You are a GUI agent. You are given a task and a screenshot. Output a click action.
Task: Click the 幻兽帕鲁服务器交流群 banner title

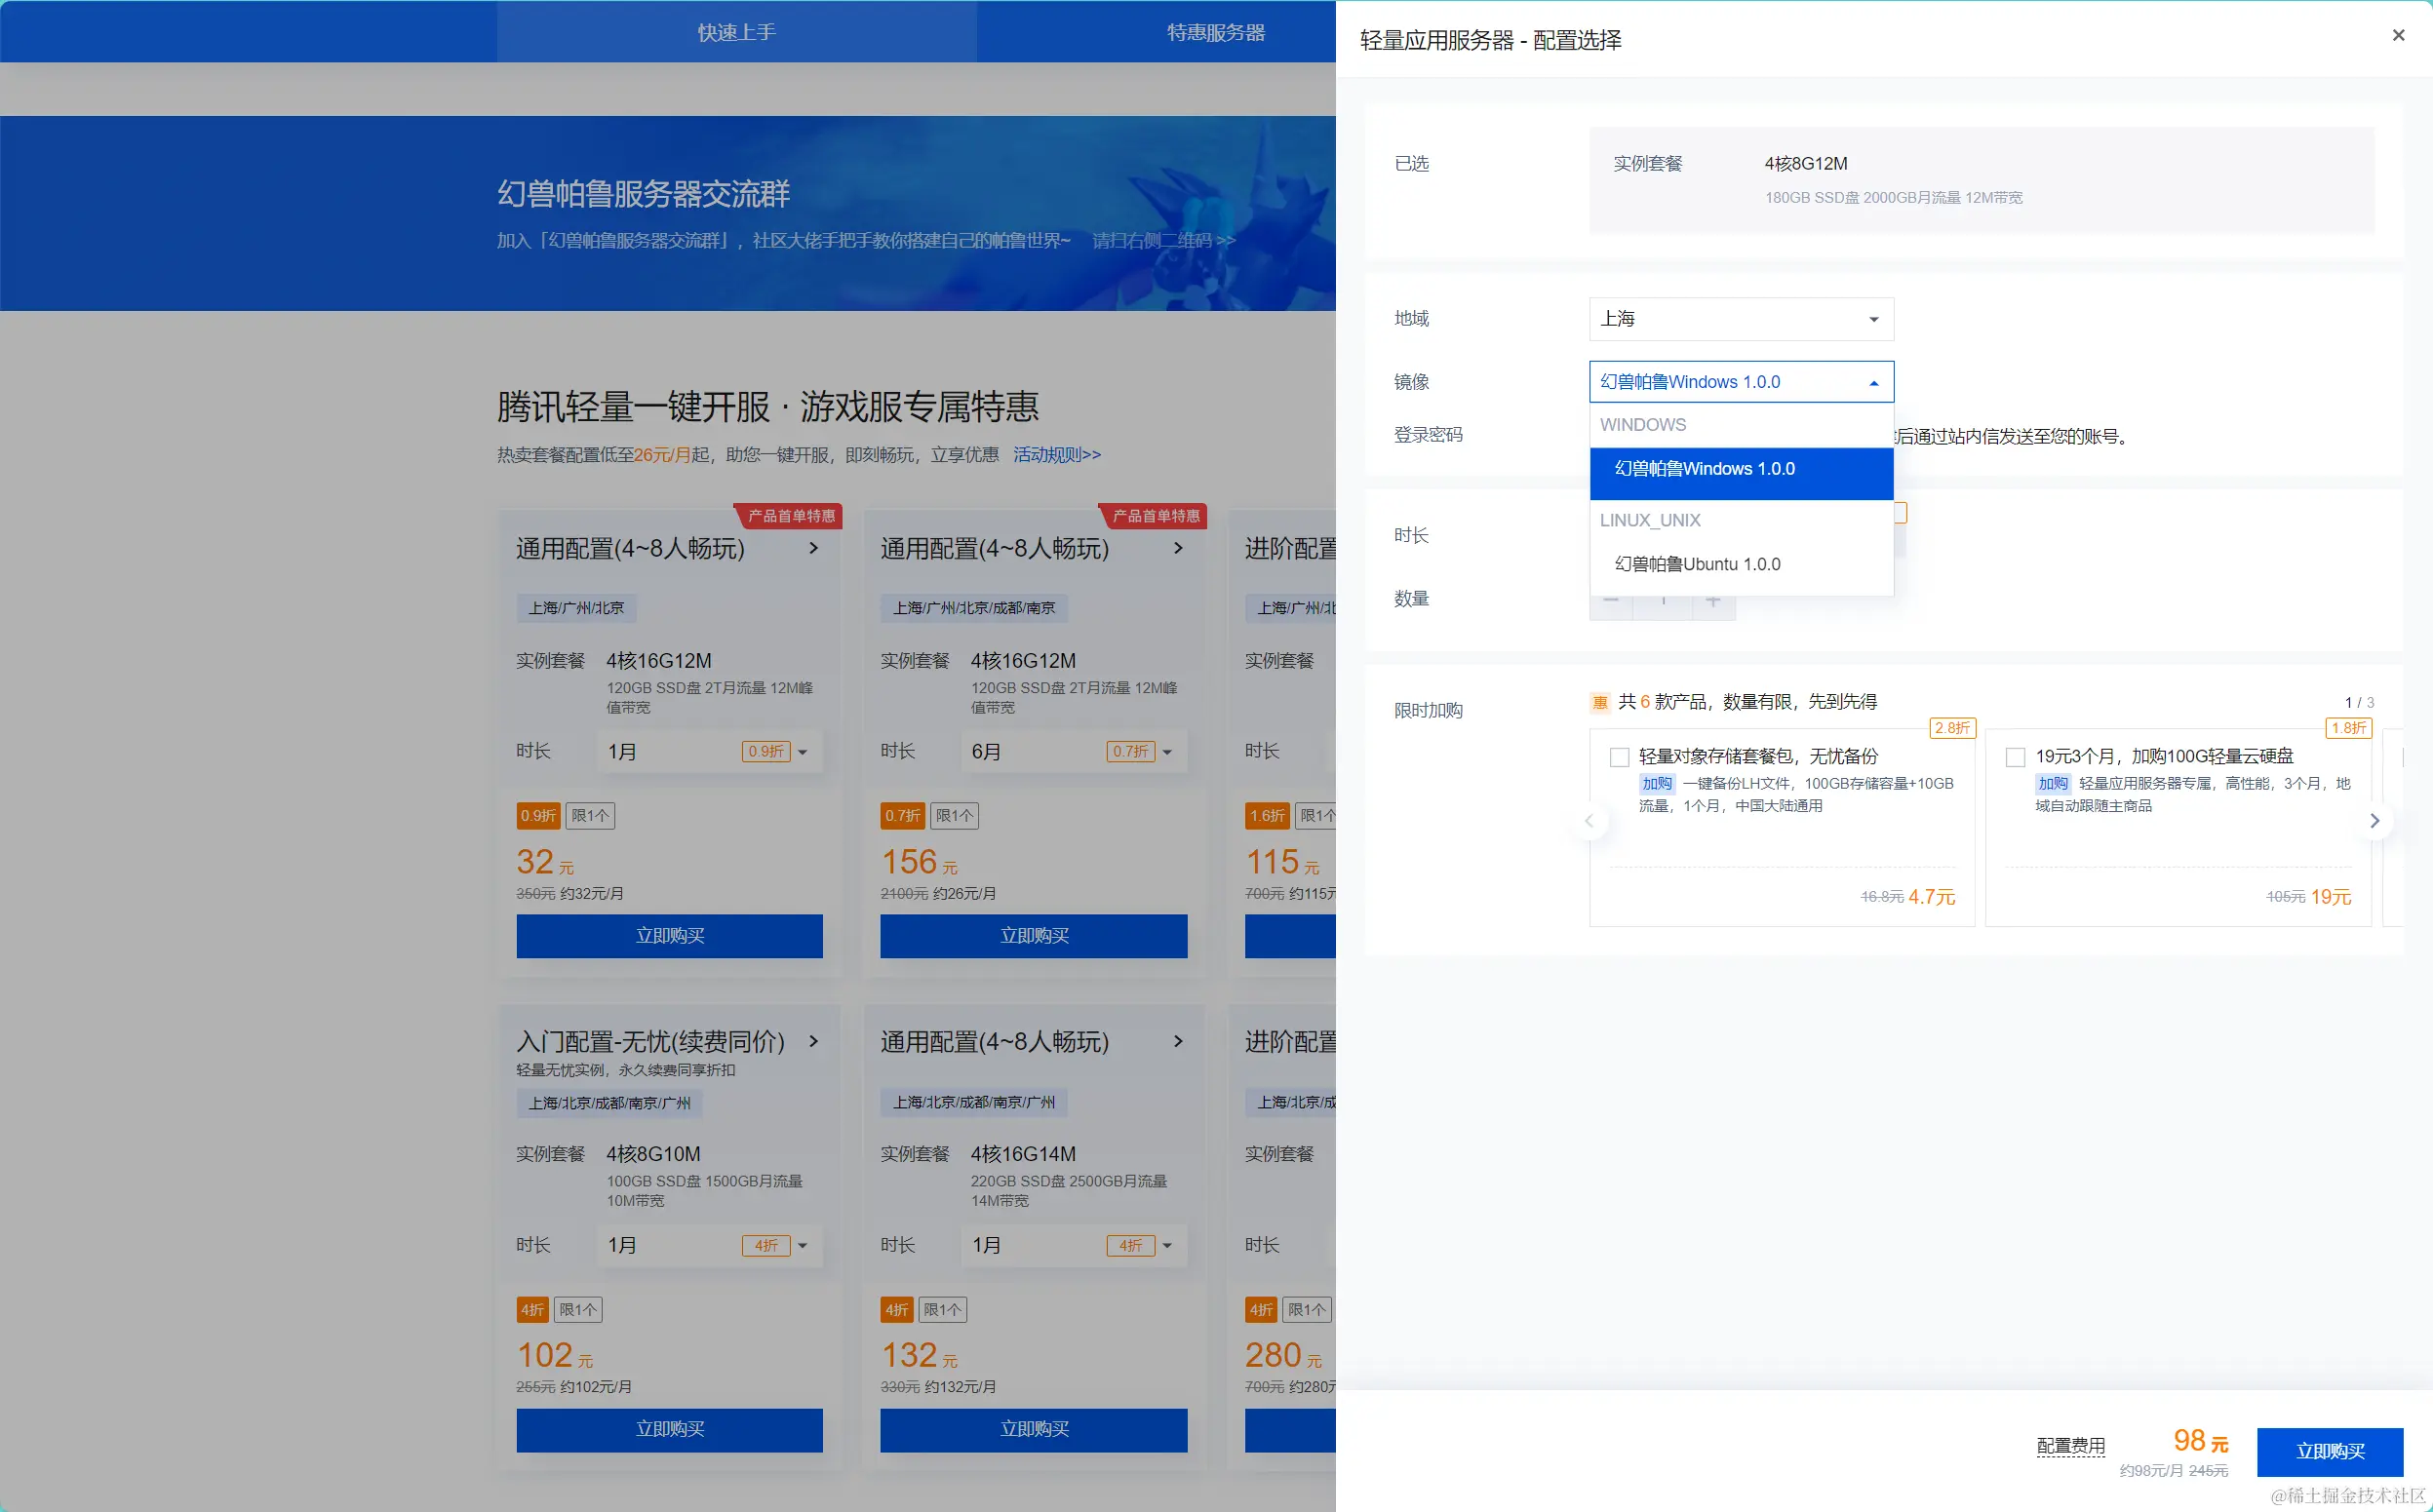click(x=643, y=194)
